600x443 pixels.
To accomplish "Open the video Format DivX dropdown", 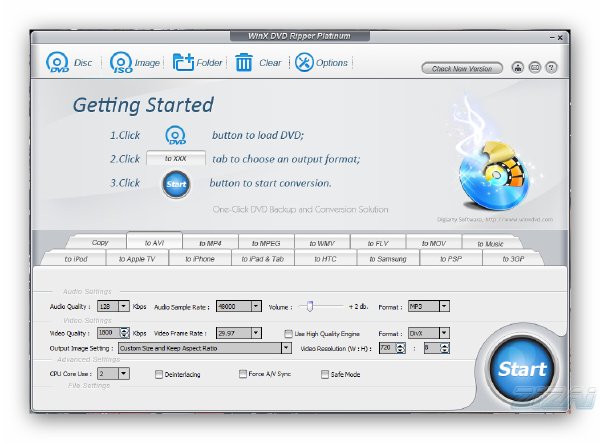I will click(444, 333).
